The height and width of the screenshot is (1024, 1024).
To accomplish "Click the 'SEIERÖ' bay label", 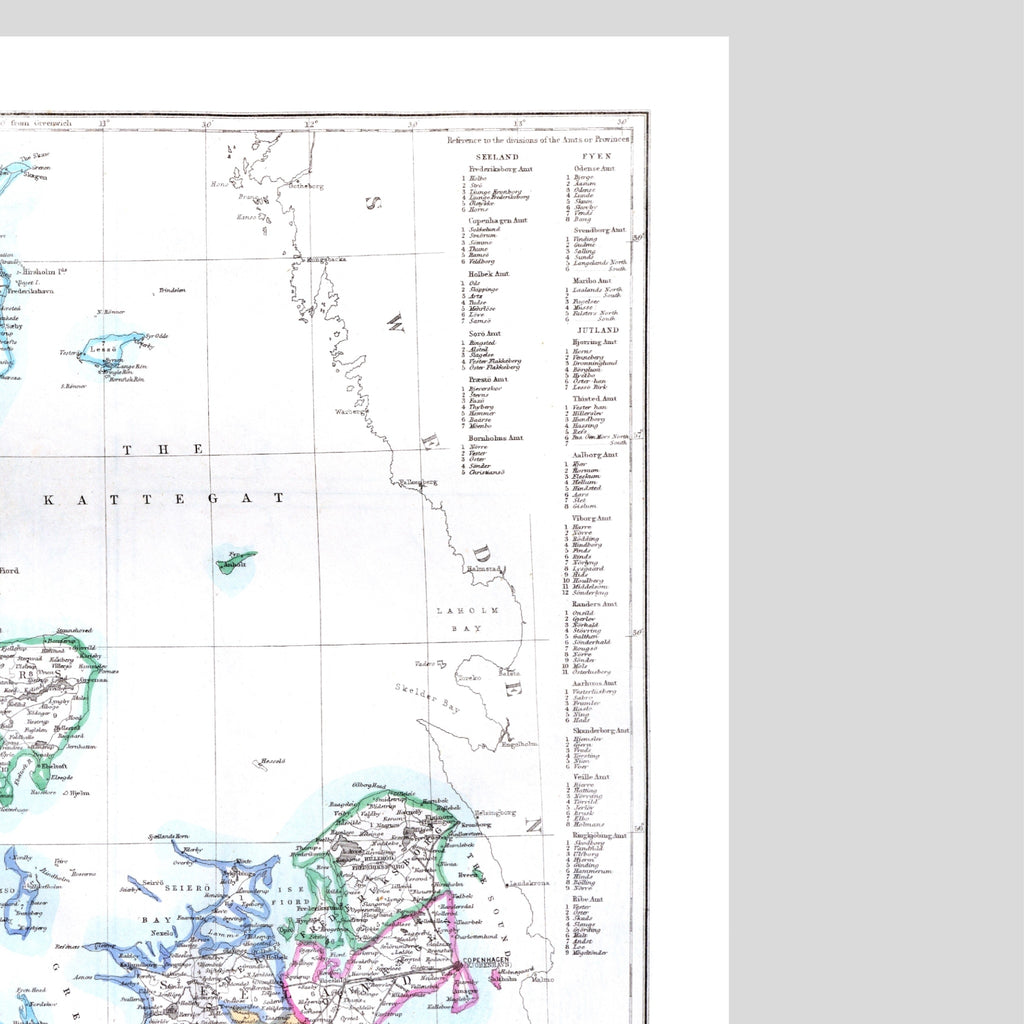I will [187, 888].
